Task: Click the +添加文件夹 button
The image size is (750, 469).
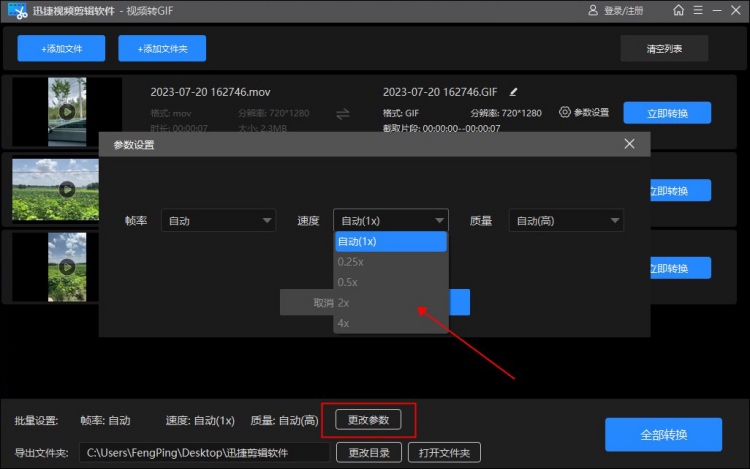Action: click(162, 48)
